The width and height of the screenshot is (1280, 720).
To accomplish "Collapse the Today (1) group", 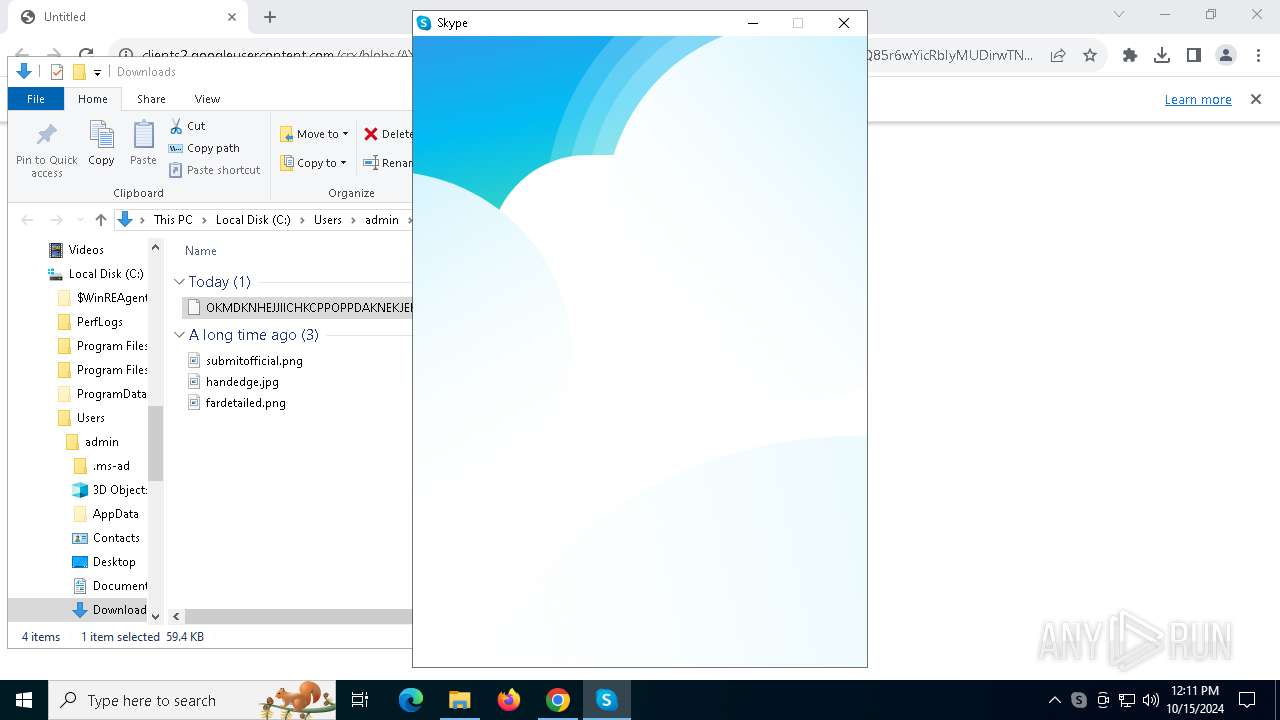I will [x=179, y=282].
